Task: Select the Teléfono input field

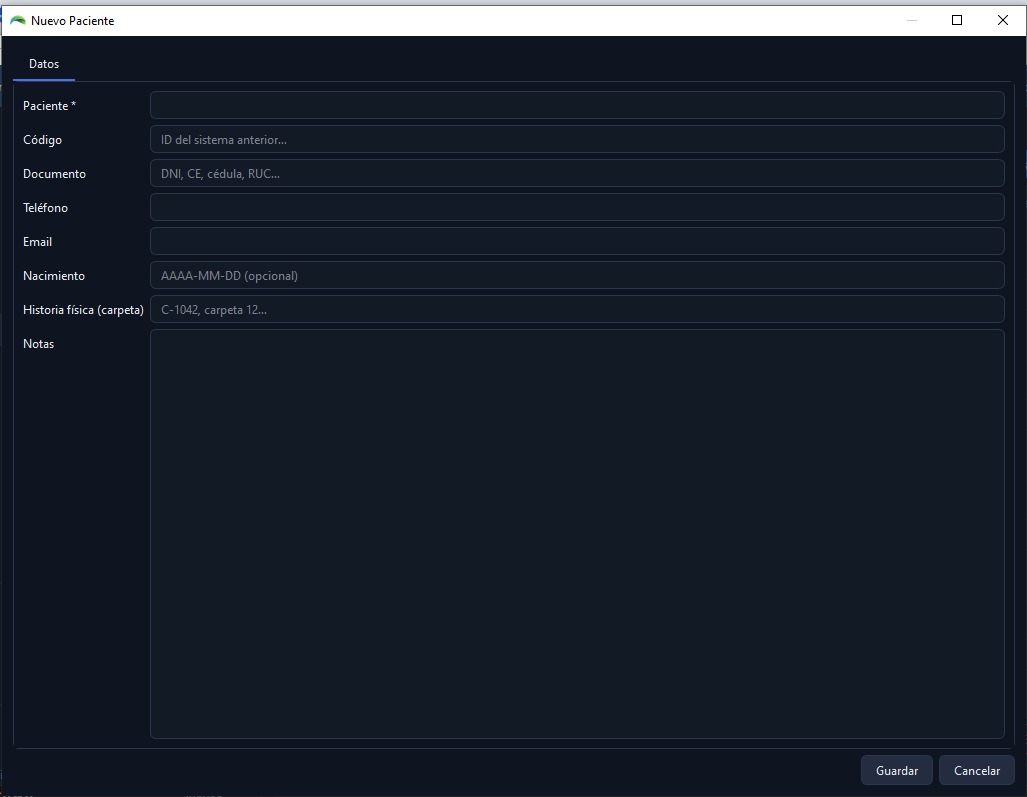Action: click(577, 208)
